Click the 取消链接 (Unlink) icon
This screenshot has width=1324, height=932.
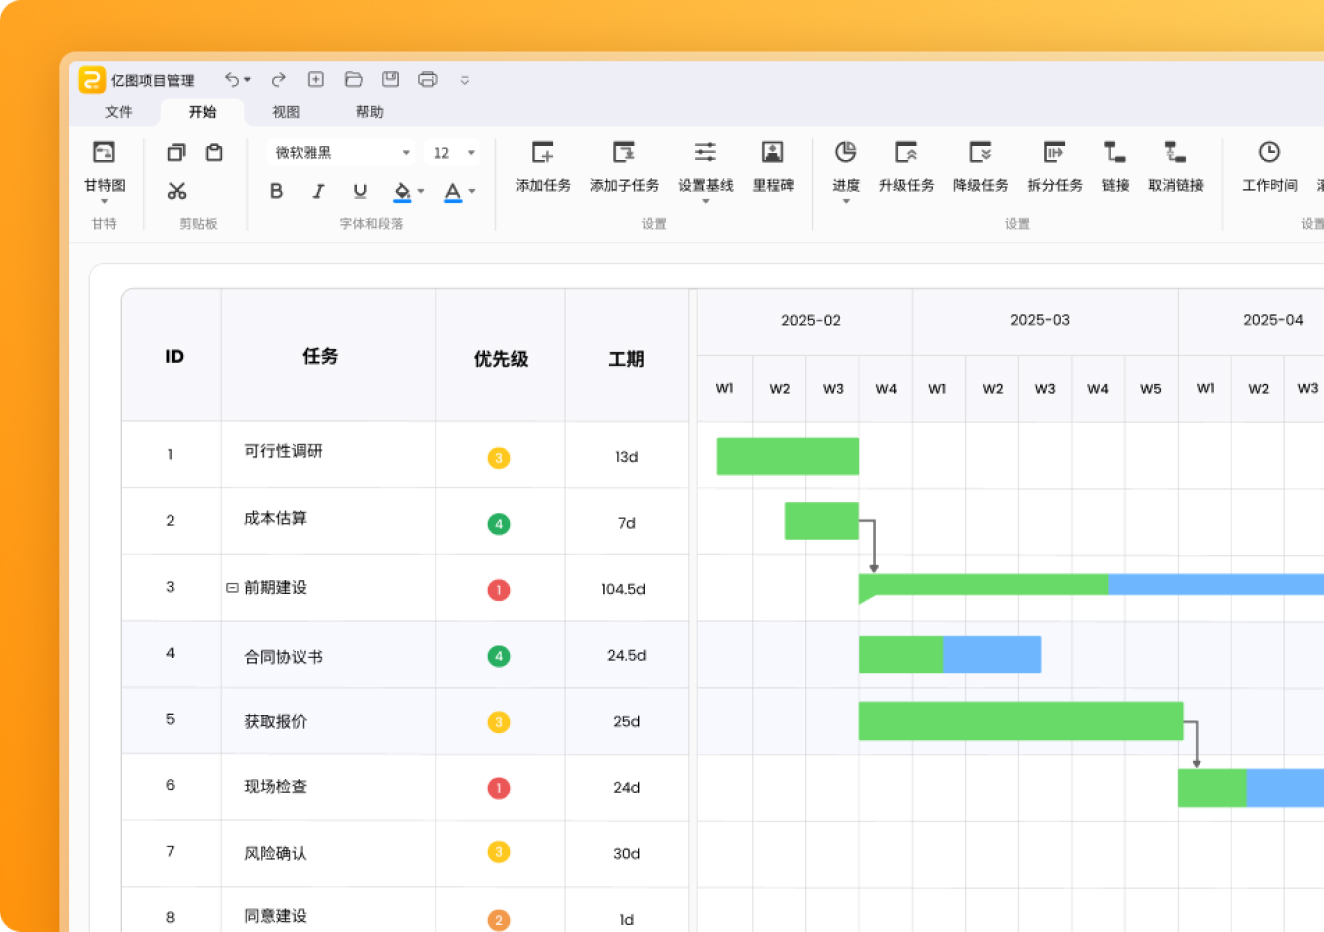tap(1175, 153)
